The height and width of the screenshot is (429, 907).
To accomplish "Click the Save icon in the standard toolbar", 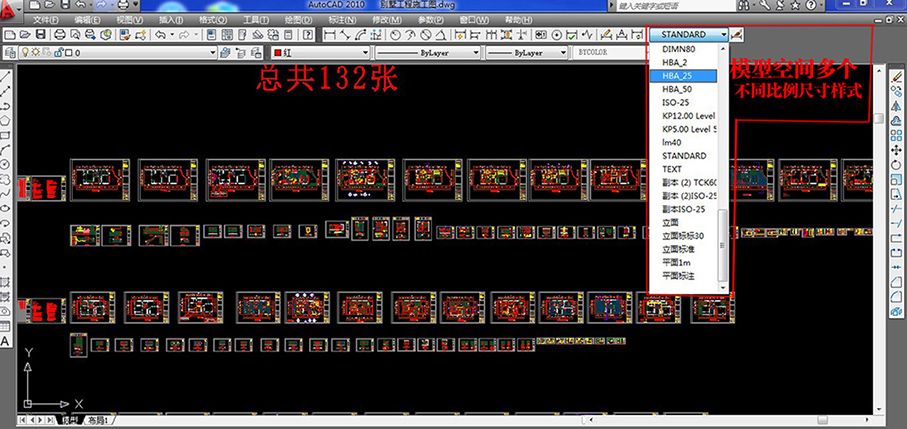I will pyautogui.click(x=40, y=35).
